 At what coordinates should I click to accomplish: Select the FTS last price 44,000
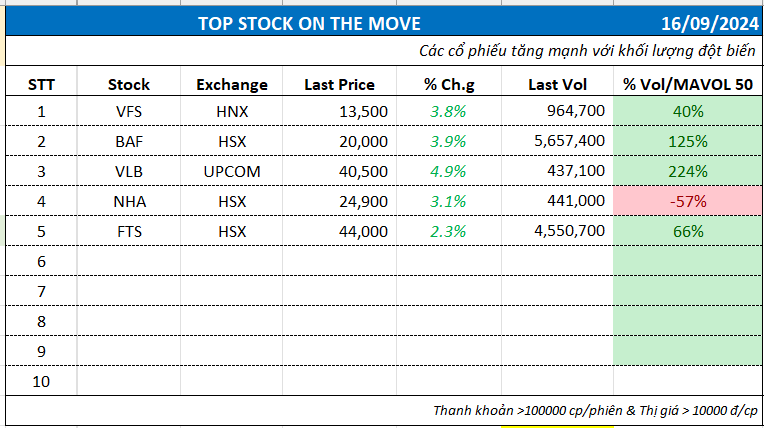pyautogui.click(x=363, y=231)
